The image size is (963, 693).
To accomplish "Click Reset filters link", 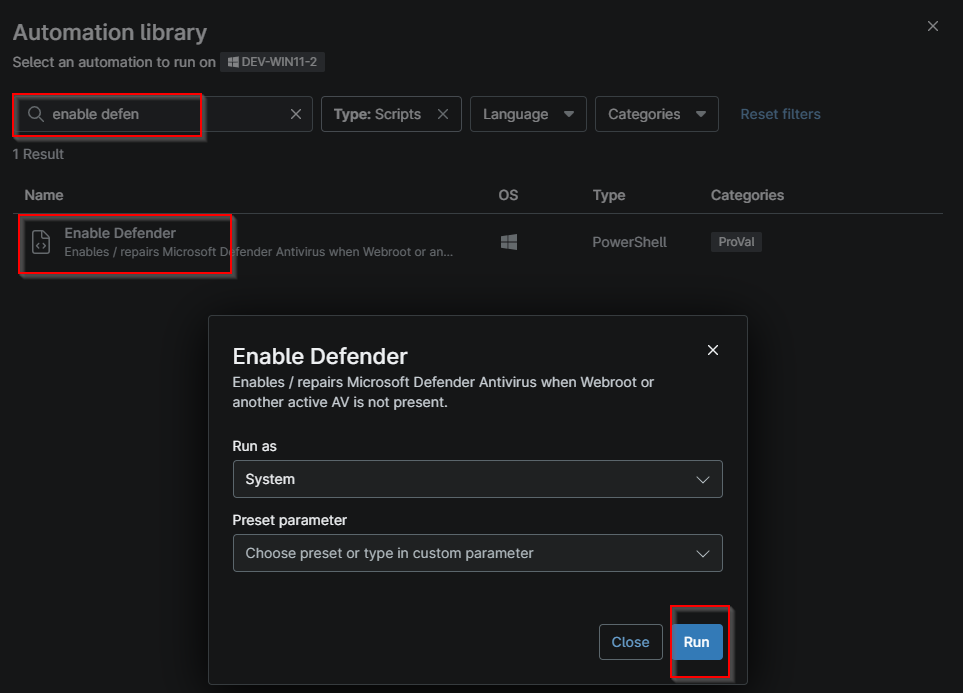I will [x=780, y=114].
